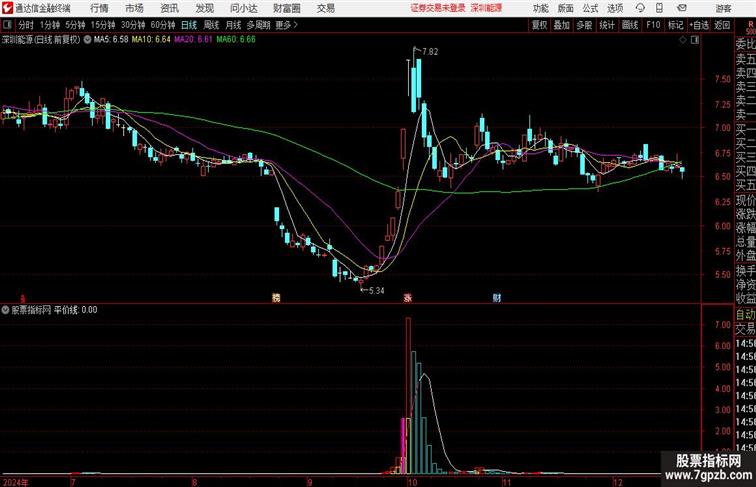Click the 财 event marker on chart
The width and height of the screenshot is (756, 487).
click(497, 298)
